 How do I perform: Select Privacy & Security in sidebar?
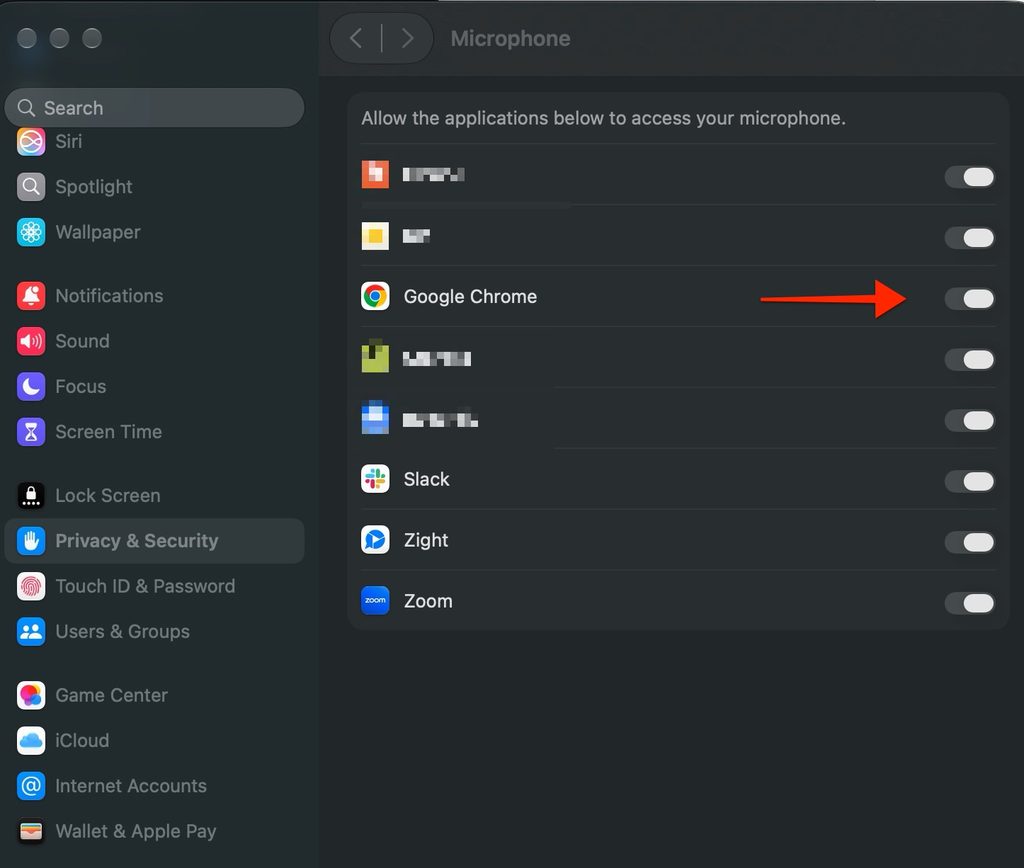click(x=154, y=541)
